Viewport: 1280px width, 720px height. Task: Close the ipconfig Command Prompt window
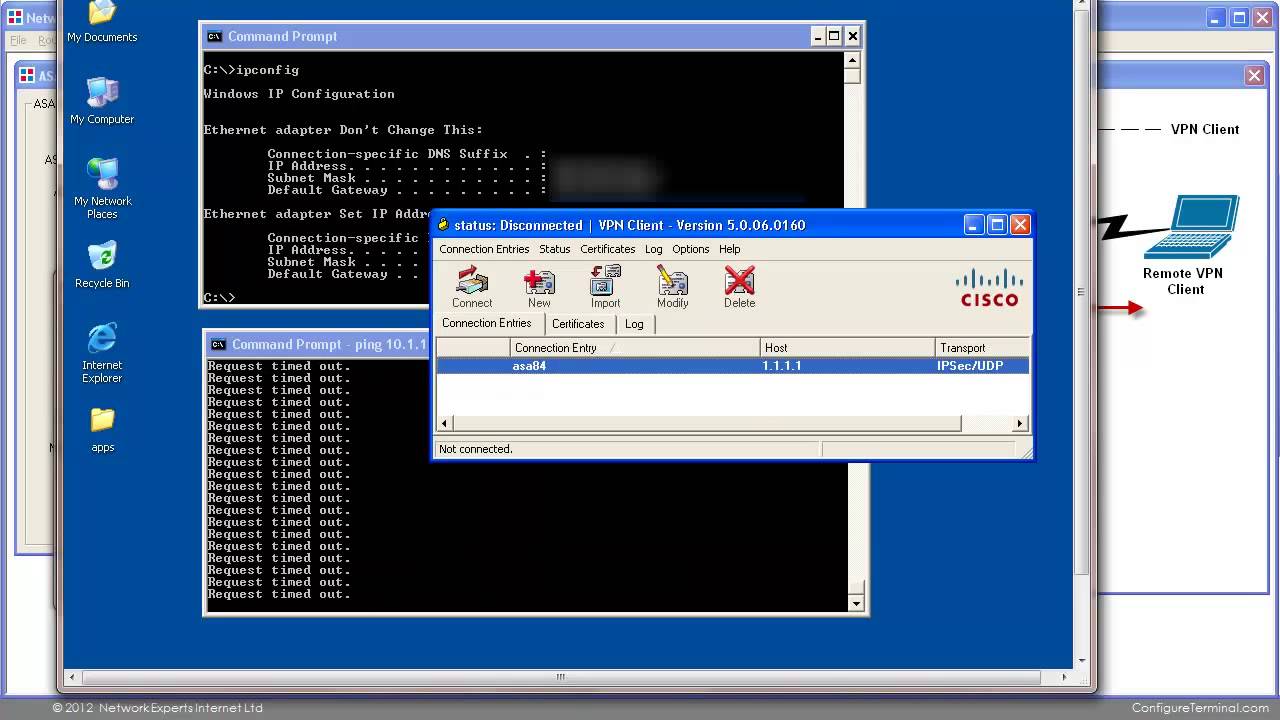click(852, 36)
